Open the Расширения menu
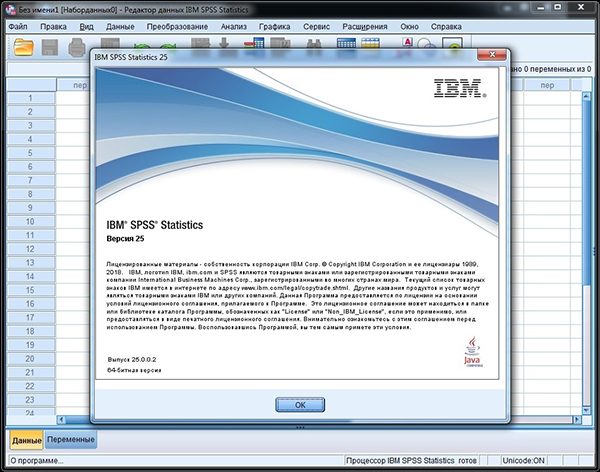Image resolution: width=600 pixels, height=472 pixels. tap(365, 27)
